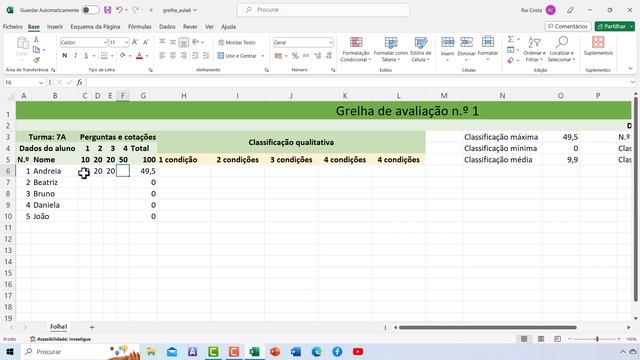
Task: Click the AutoSum sigma icon
Action: click(x=511, y=39)
